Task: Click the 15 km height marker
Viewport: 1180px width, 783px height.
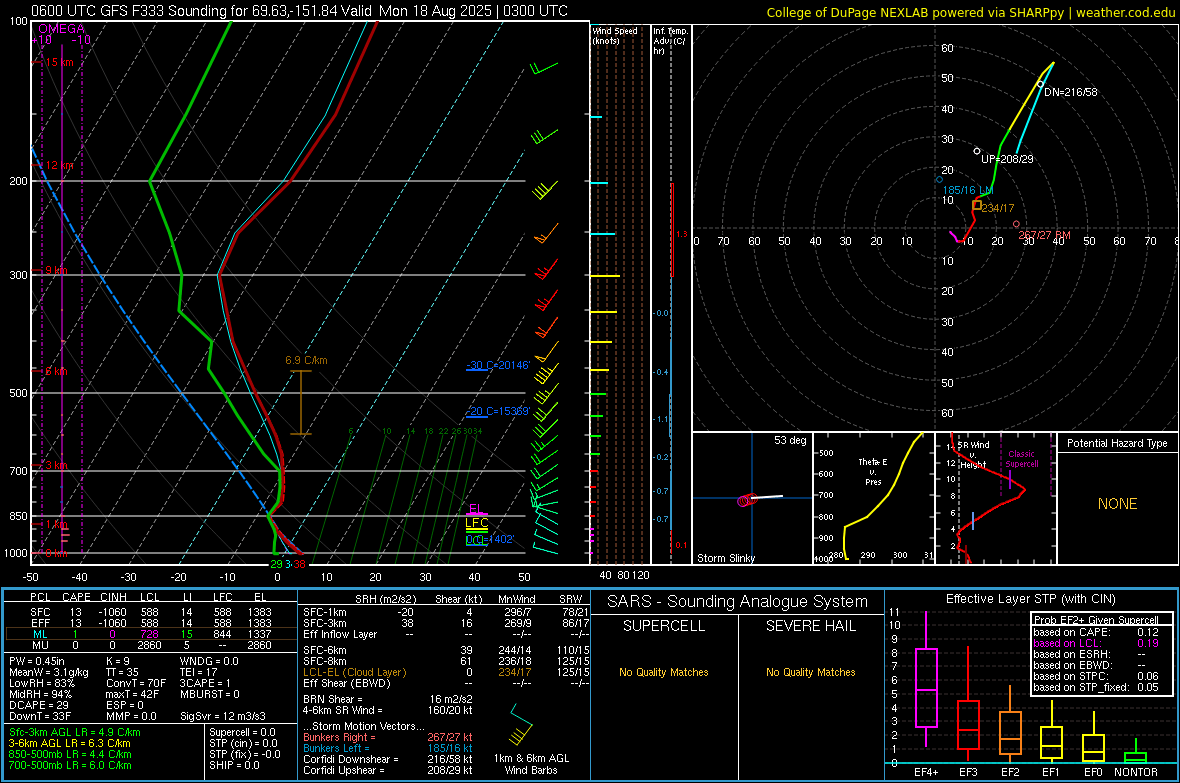Action: pyautogui.click(x=58, y=62)
